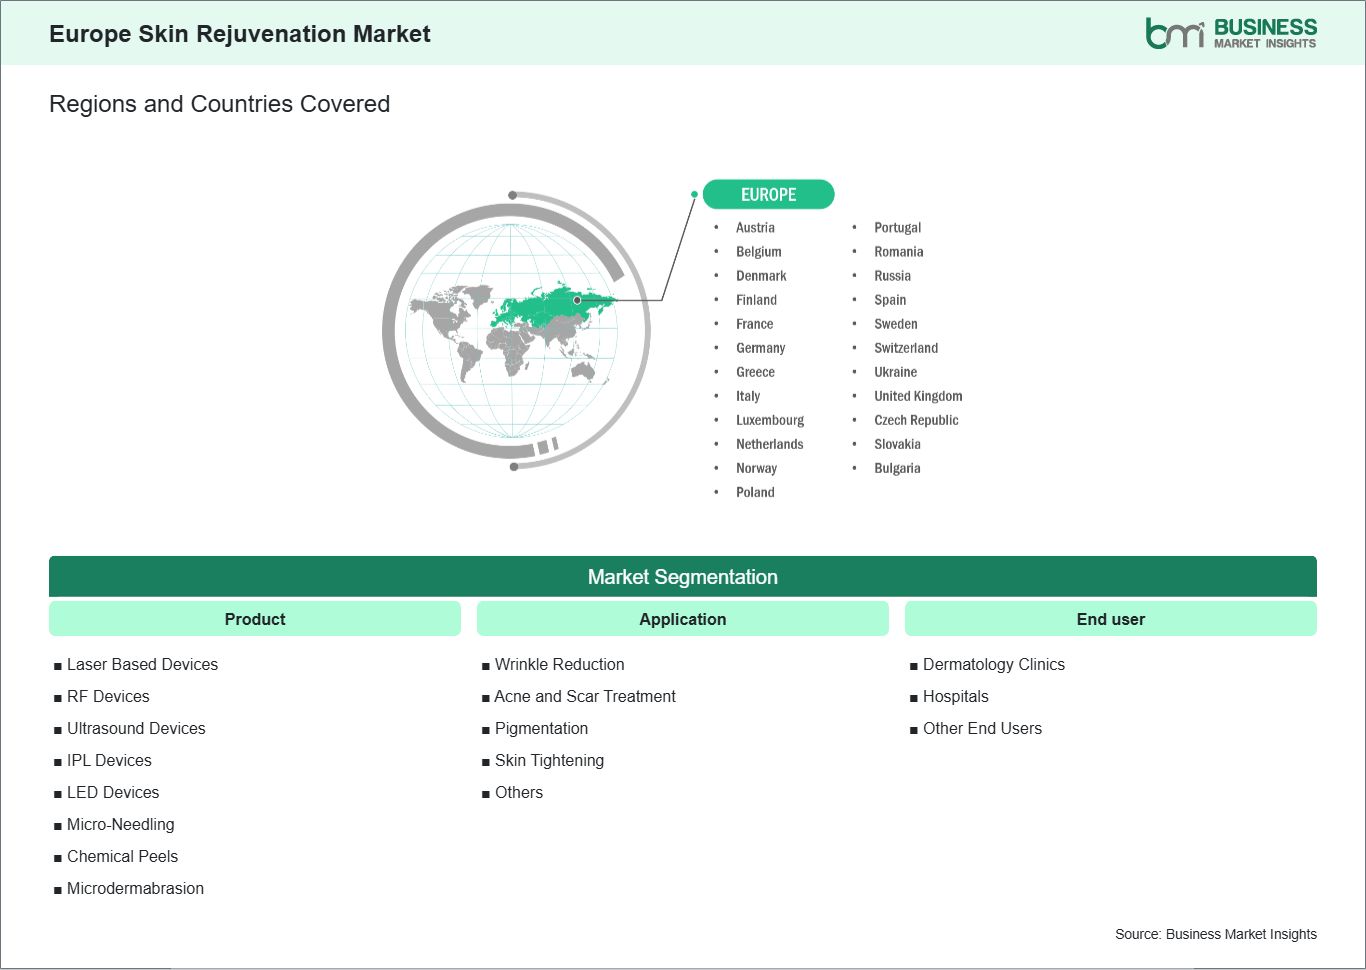Select the End user column header
1366x970 pixels.
pos(1111,619)
